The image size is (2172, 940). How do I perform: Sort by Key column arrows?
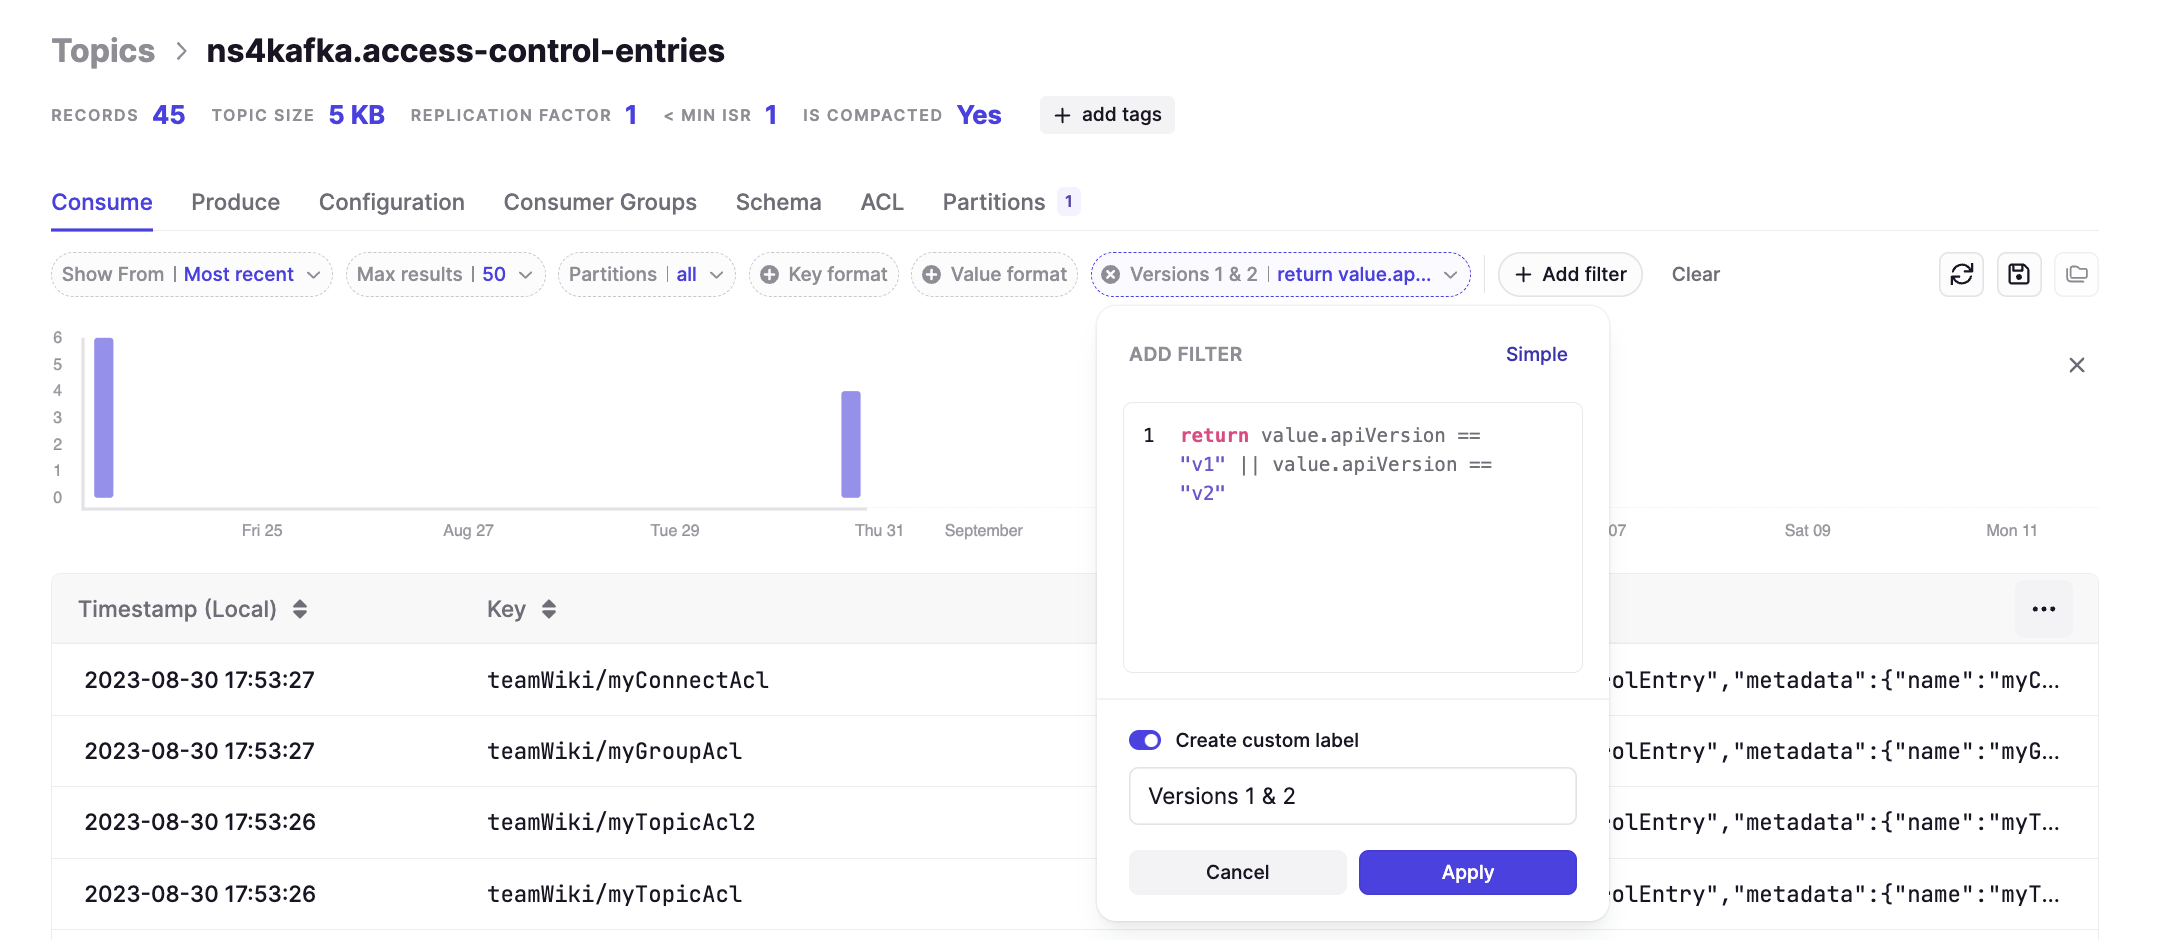point(549,609)
